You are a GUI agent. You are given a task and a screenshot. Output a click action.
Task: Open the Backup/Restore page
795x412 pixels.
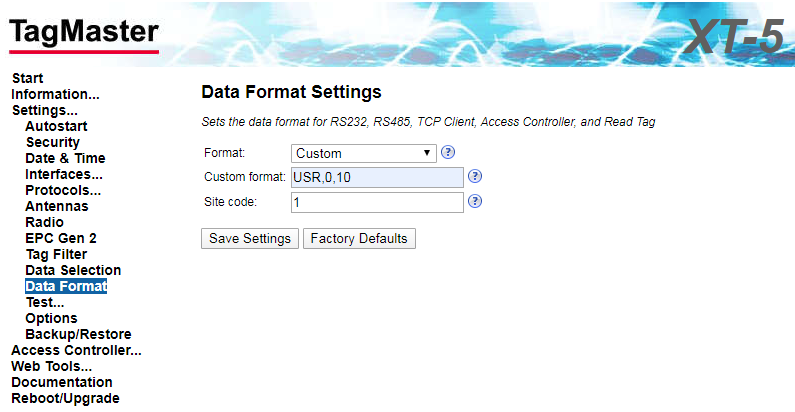pyautogui.click(x=78, y=334)
